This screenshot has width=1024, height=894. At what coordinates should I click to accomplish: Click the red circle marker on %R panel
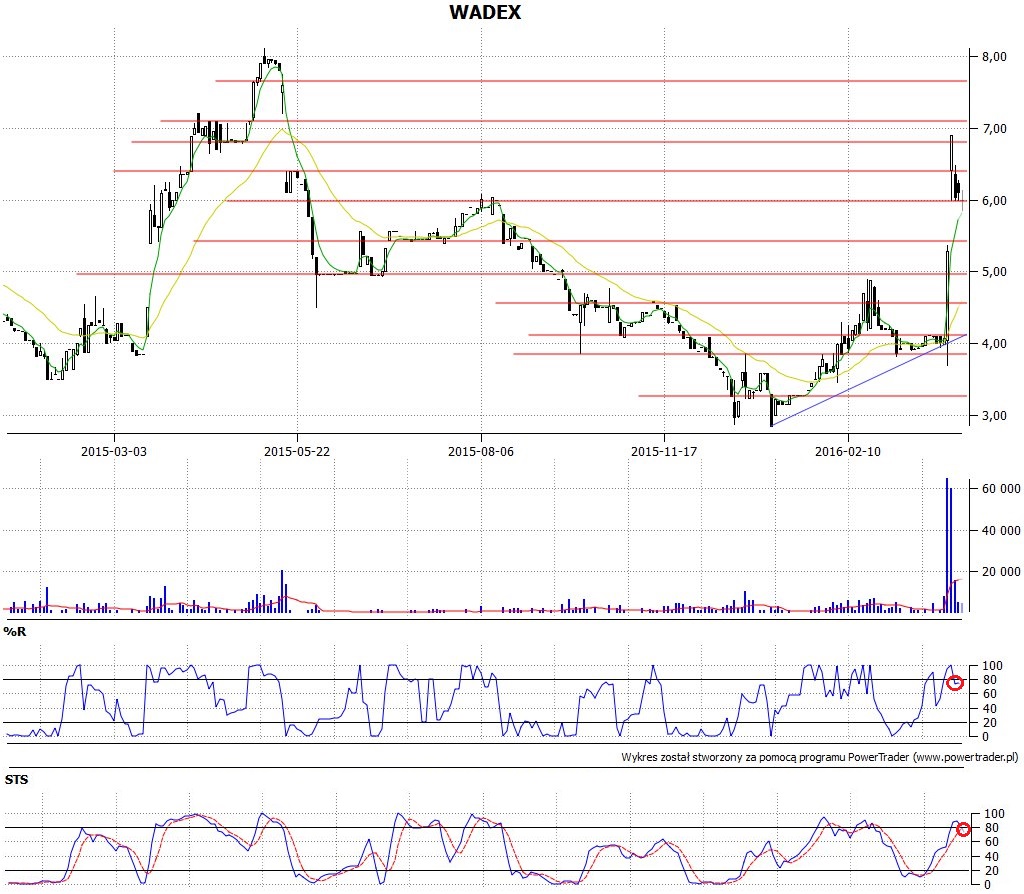955,683
